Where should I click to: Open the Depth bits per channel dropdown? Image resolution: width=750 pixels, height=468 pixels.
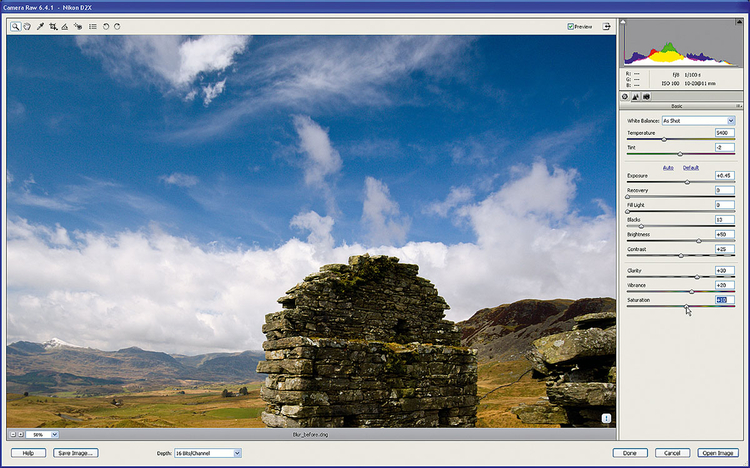click(x=208, y=453)
